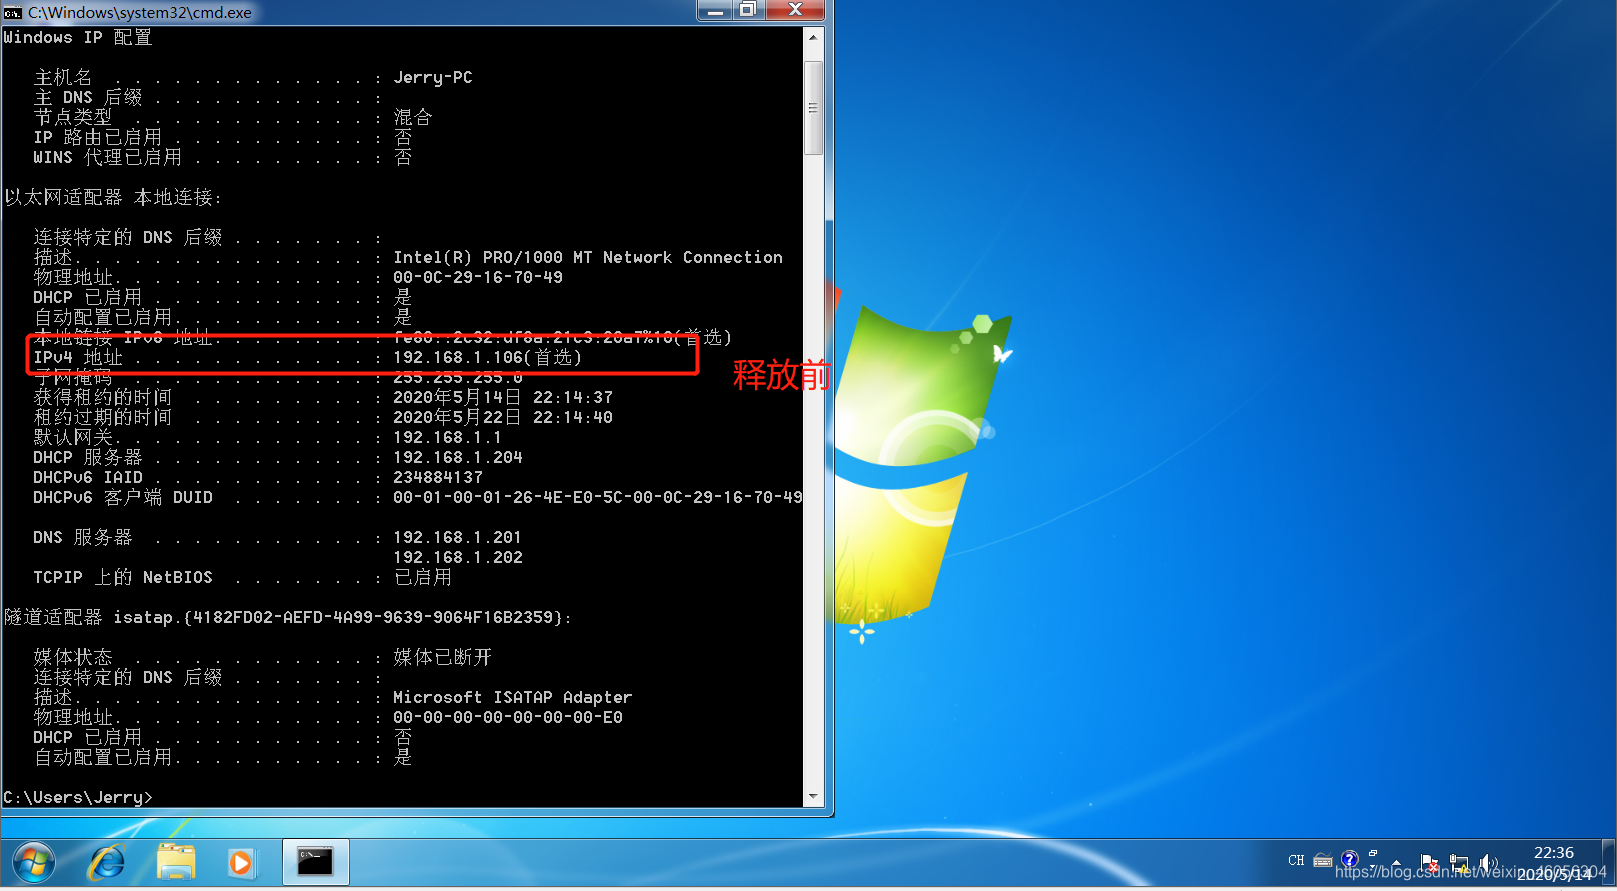Click Intel(R) PRO/1000 MT Network Connection text
Viewport: 1617px width, 891px height.
(588, 257)
